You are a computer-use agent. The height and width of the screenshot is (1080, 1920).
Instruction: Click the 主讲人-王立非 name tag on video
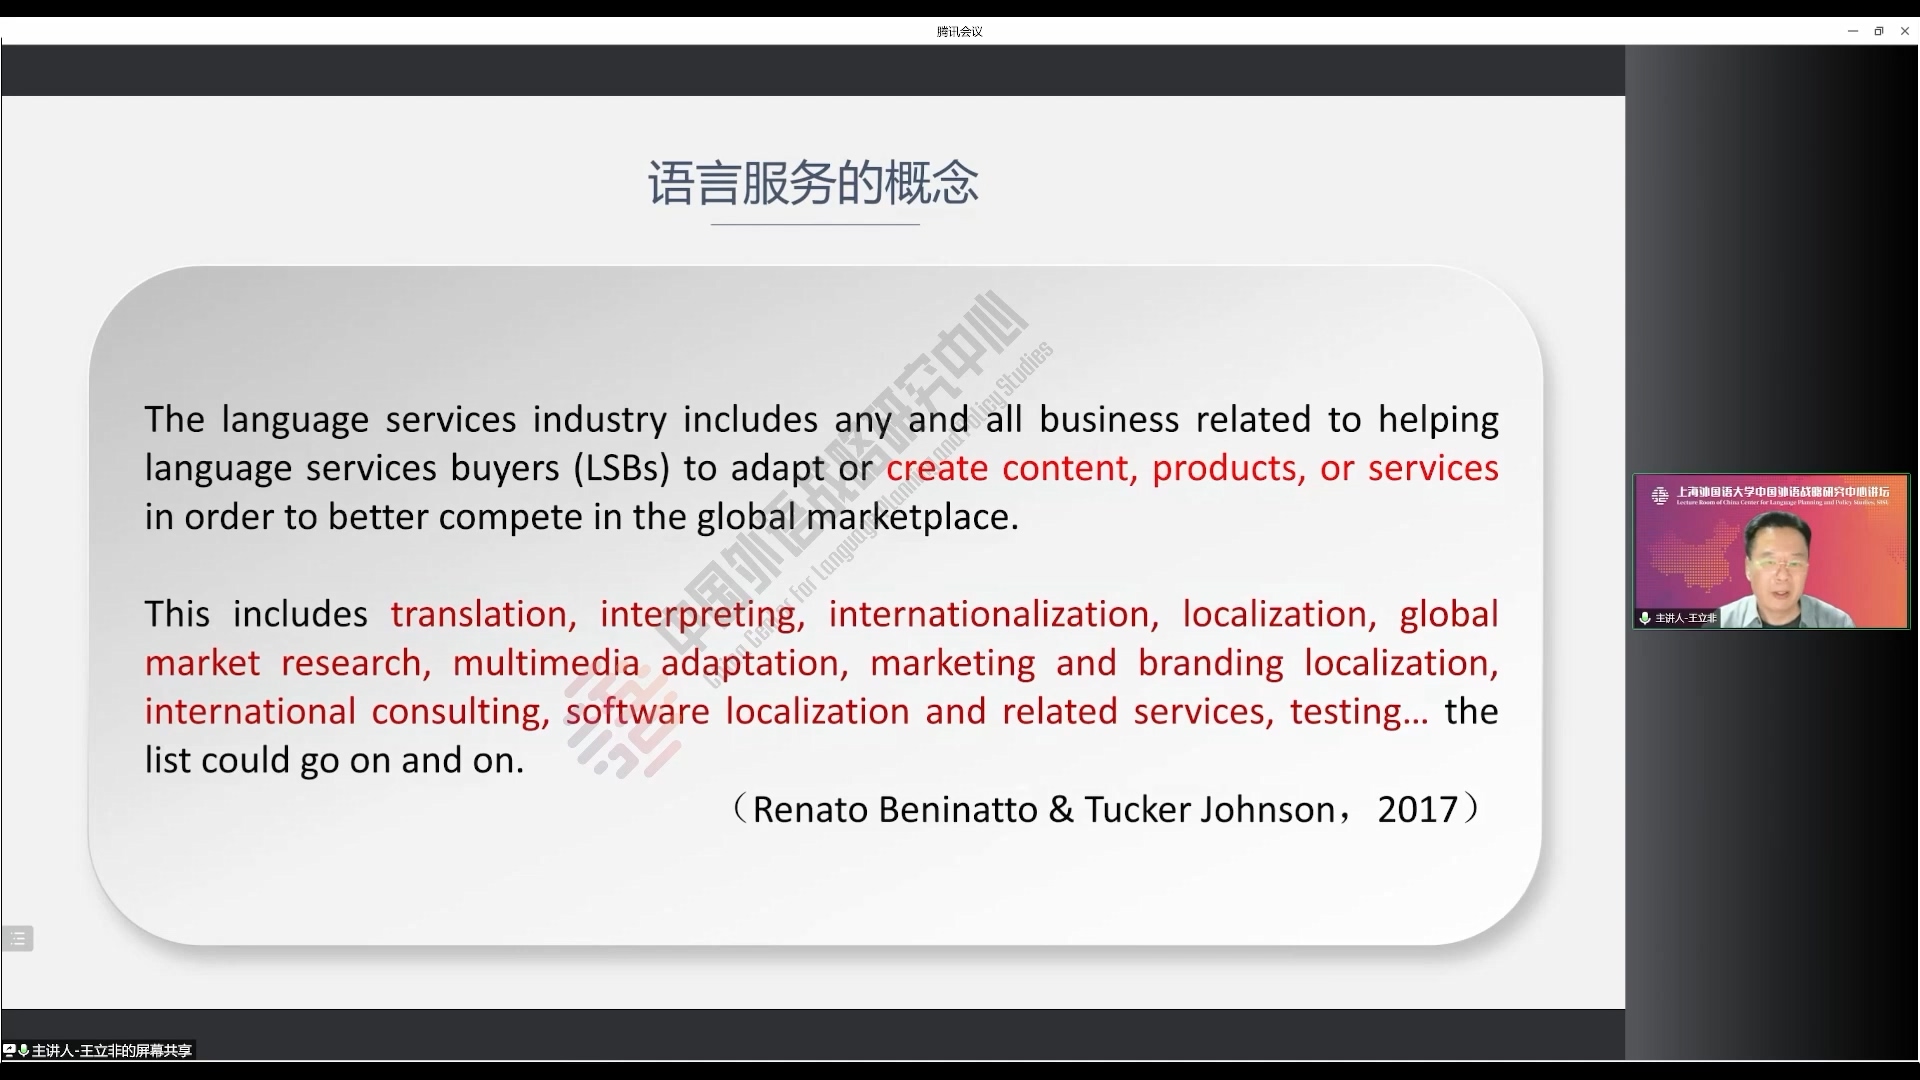(x=1686, y=618)
